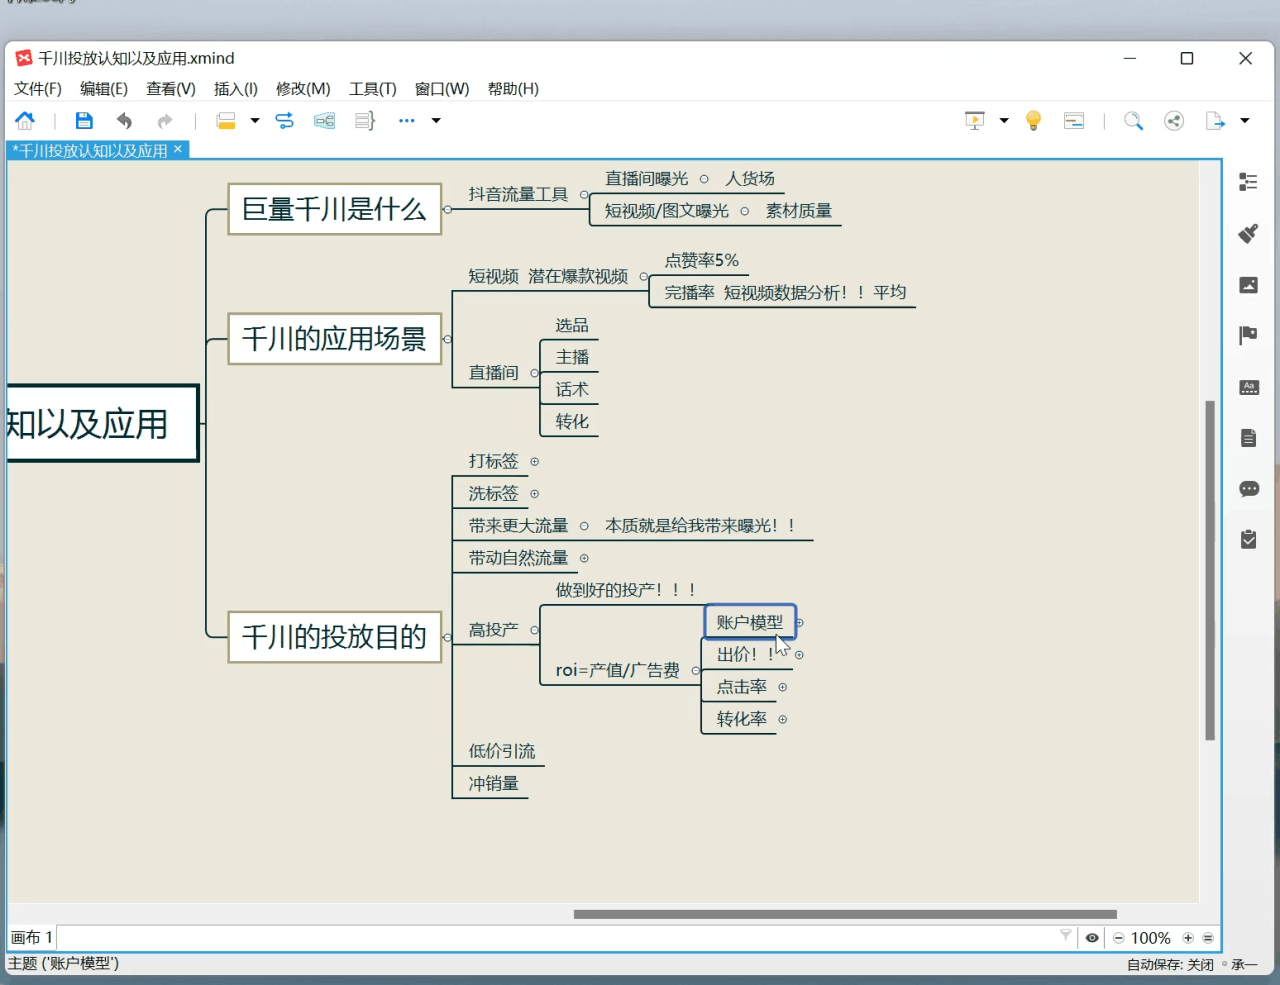Open the Comments panel in the sidebar
Image resolution: width=1280 pixels, height=985 pixels.
tap(1248, 489)
